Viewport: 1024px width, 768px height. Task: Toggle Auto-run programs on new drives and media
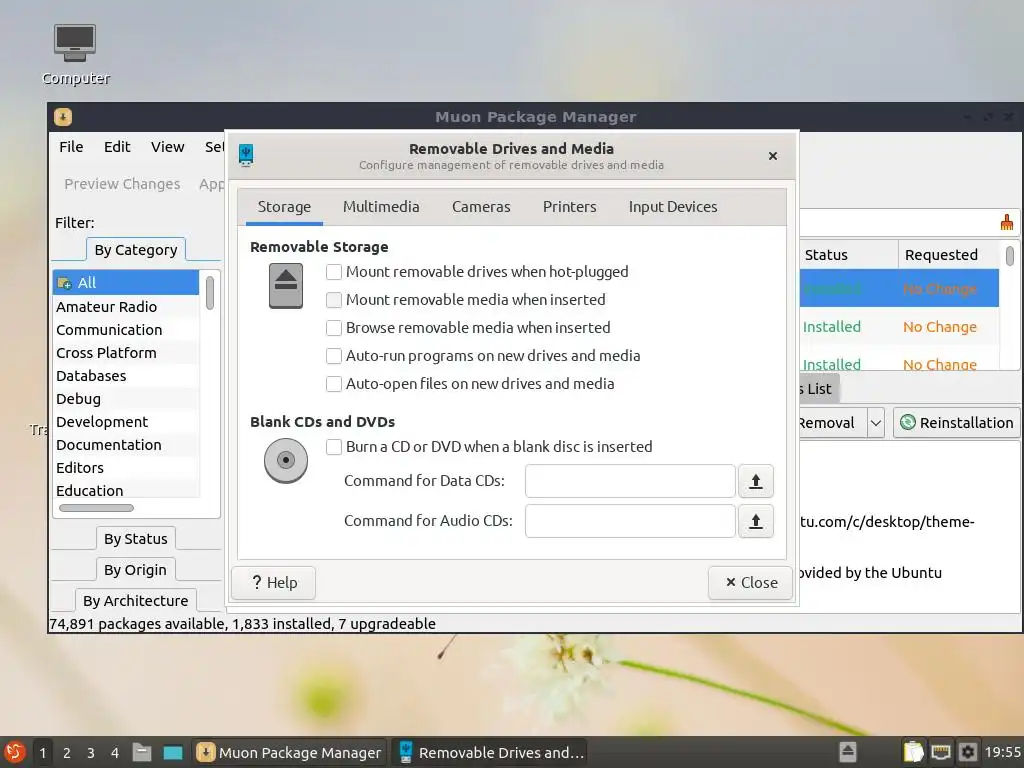click(334, 356)
